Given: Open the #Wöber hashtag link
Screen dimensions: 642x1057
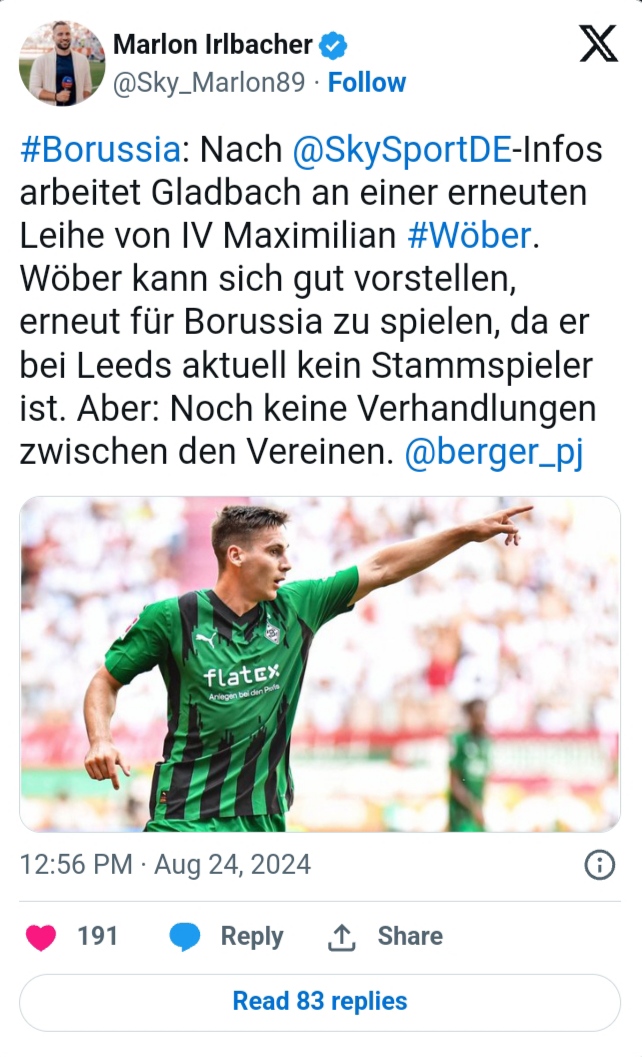Looking at the screenshot, I should click(x=469, y=235).
